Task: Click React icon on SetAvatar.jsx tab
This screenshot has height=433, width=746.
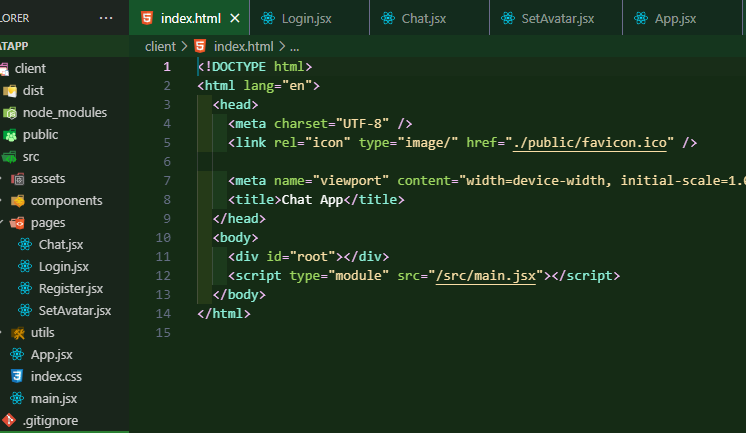Action: pos(508,18)
